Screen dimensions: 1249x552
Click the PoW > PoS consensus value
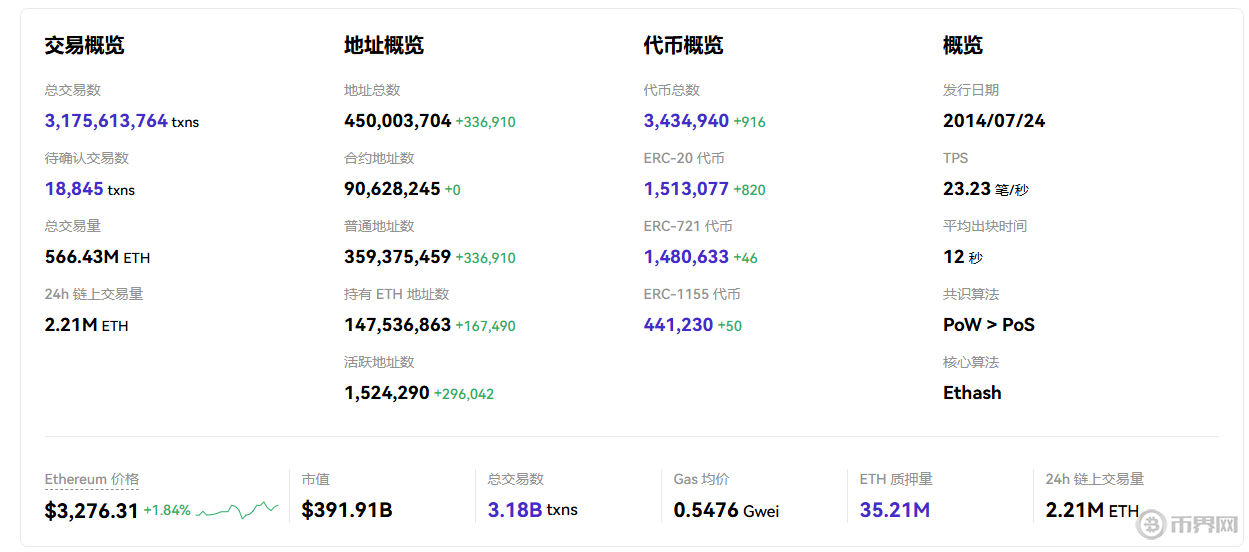coord(988,325)
